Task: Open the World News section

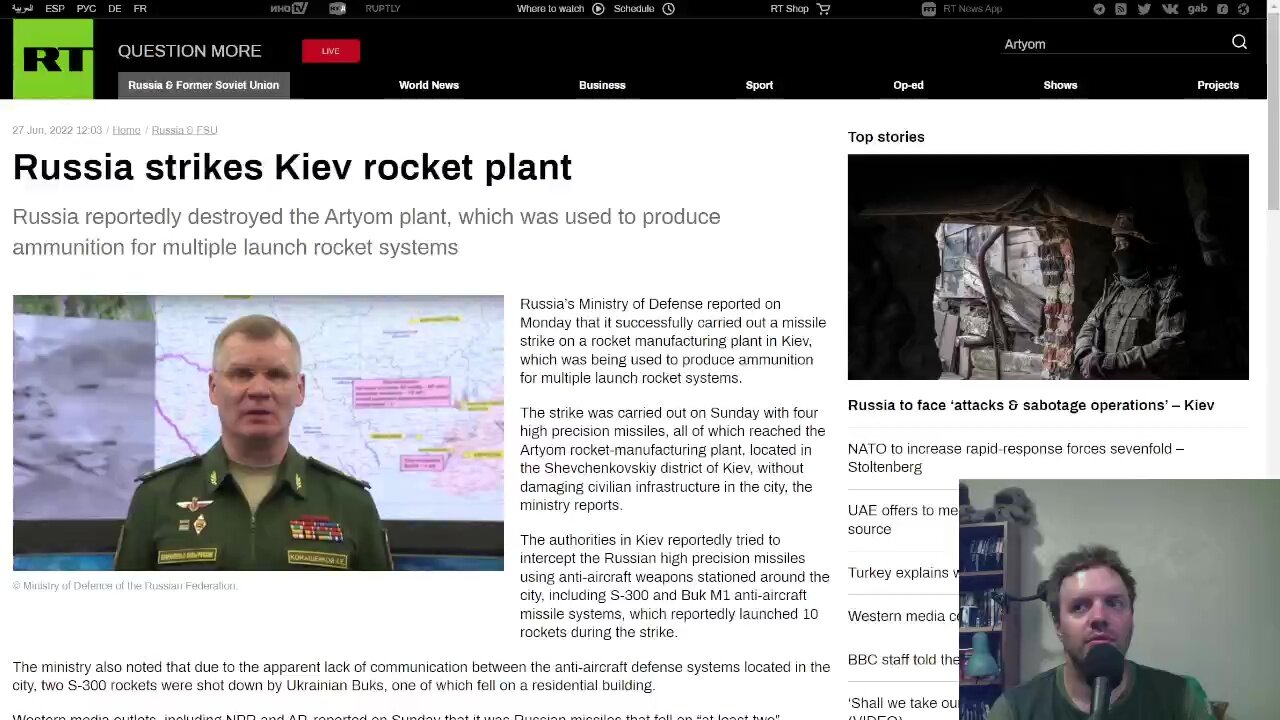Action: (429, 85)
